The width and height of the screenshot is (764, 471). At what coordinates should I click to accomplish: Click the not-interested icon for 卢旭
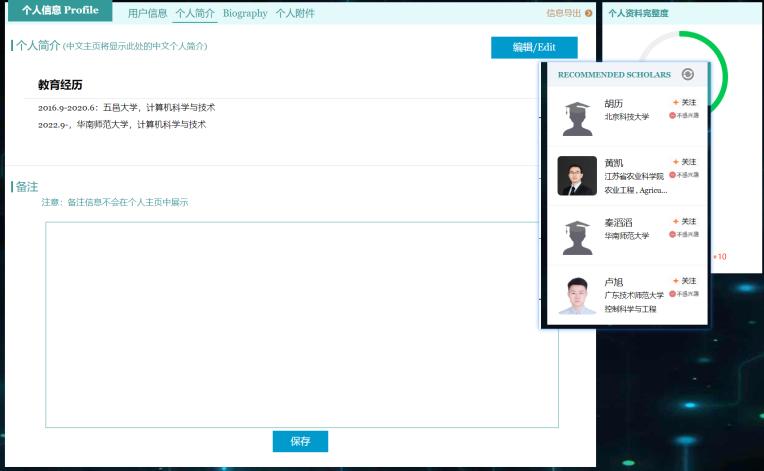[x=672, y=294]
